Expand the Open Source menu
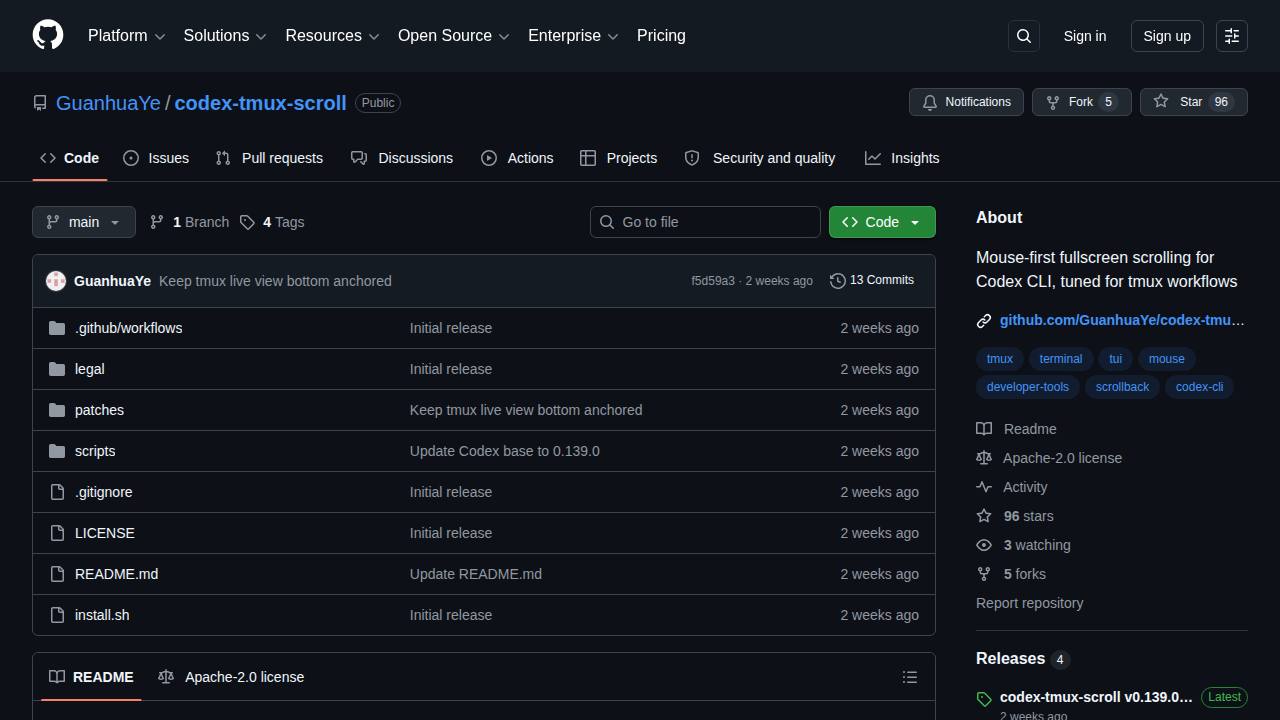This screenshot has width=1280, height=720. point(454,36)
